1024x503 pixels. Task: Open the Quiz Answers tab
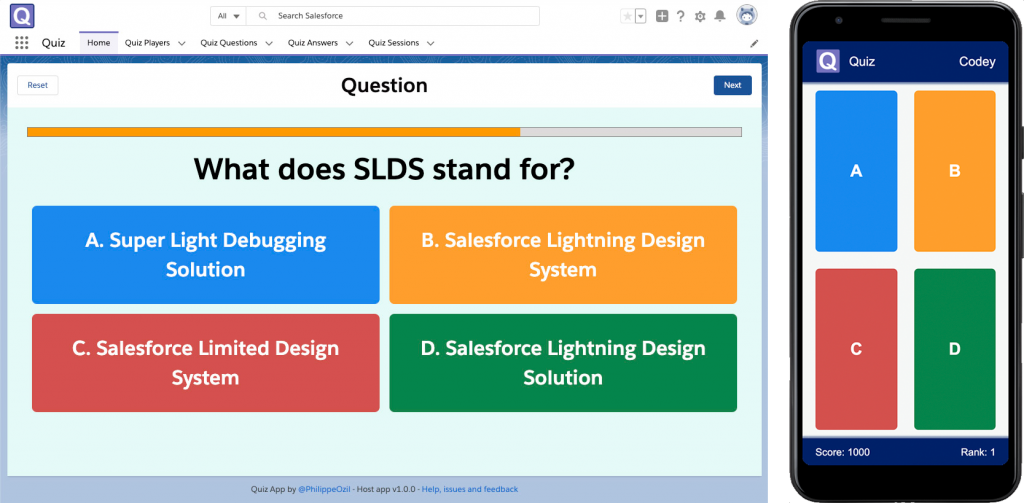click(313, 43)
